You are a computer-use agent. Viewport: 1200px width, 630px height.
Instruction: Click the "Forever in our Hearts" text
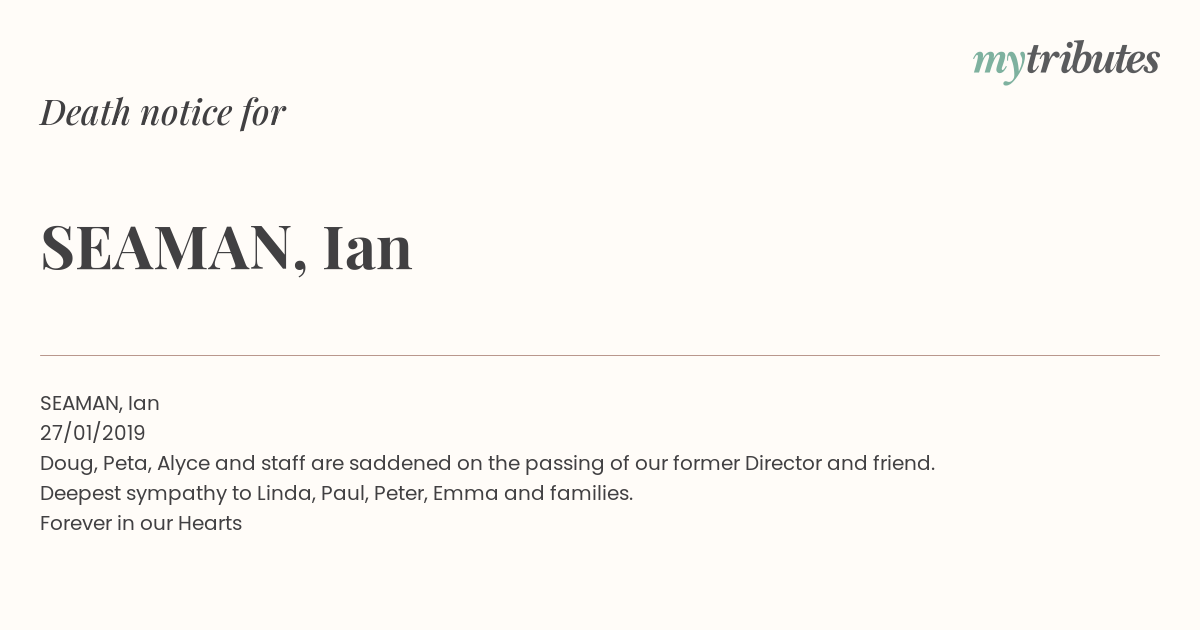click(141, 523)
